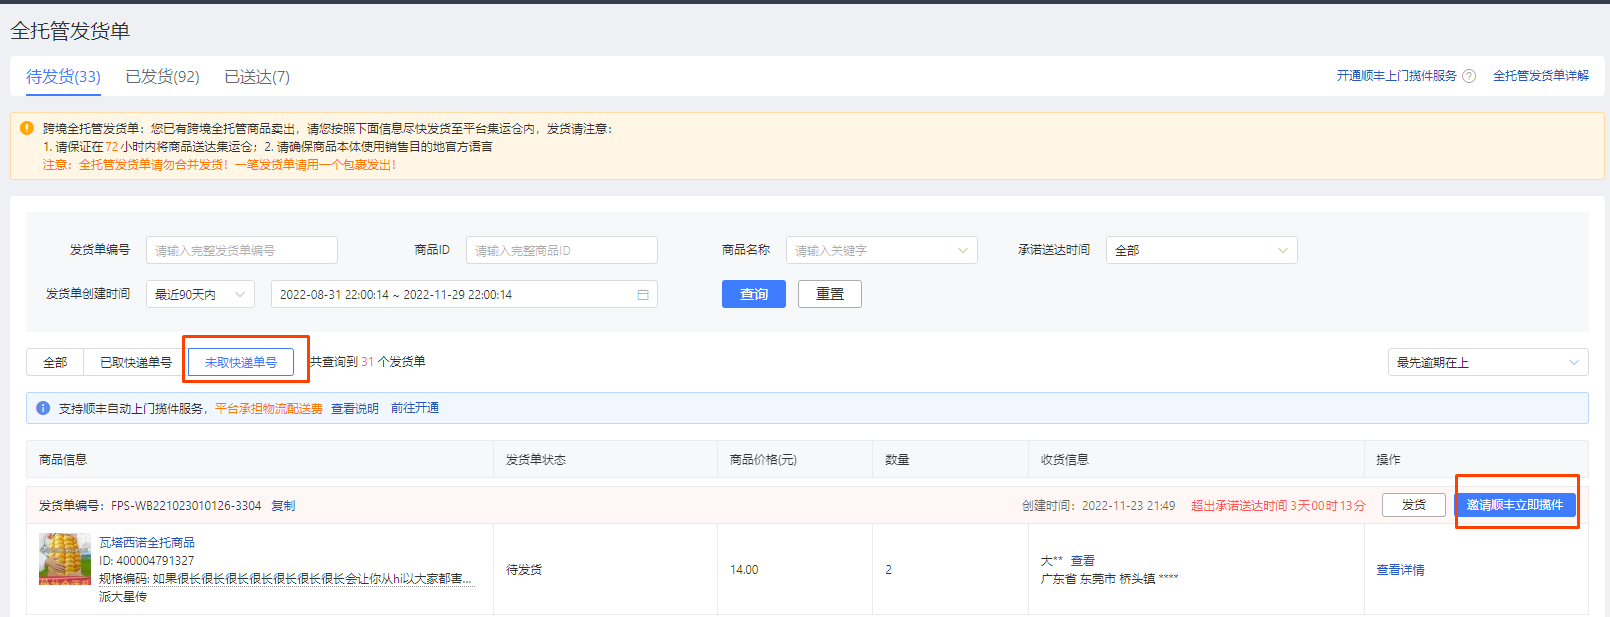Image resolution: width=1610 pixels, height=617 pixels.
Task: Open the corn product thumbnail image
Action: 65,559
